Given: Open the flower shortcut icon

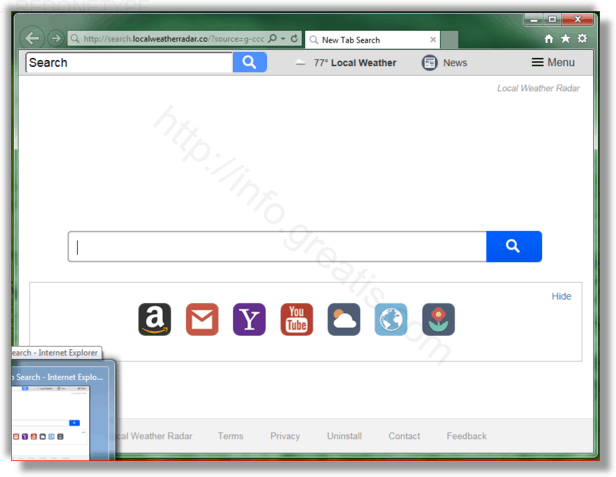Looking at the screenshot, I should 438,319.
